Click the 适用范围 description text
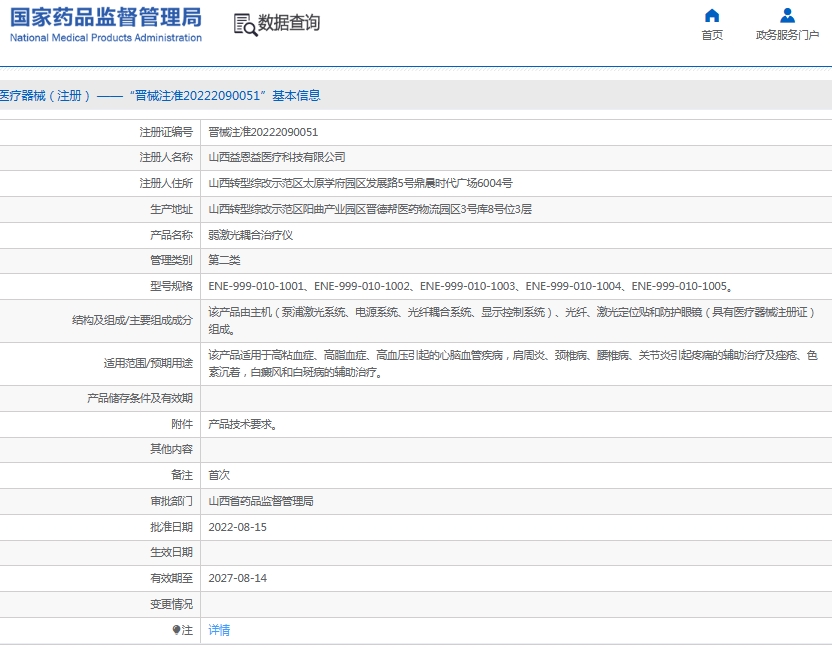Viewport: 832px width, 650px height. 513,363
